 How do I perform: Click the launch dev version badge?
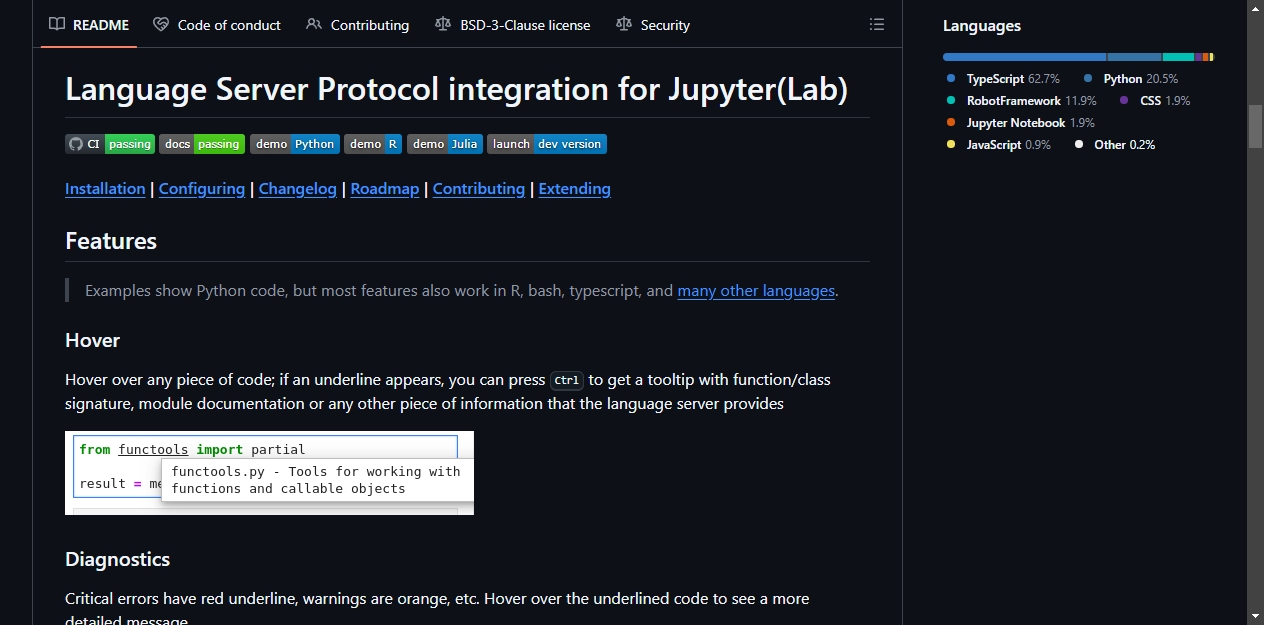click(x=547, y=144)
